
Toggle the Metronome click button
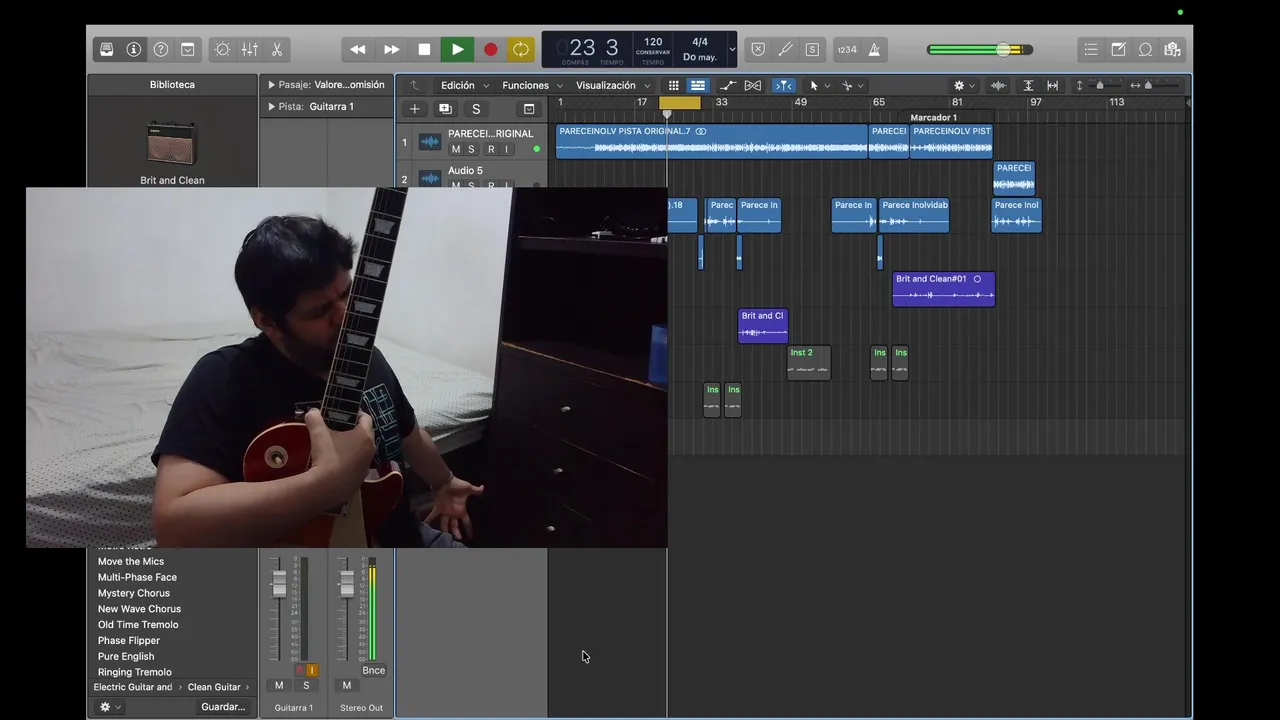coord(874,49)
